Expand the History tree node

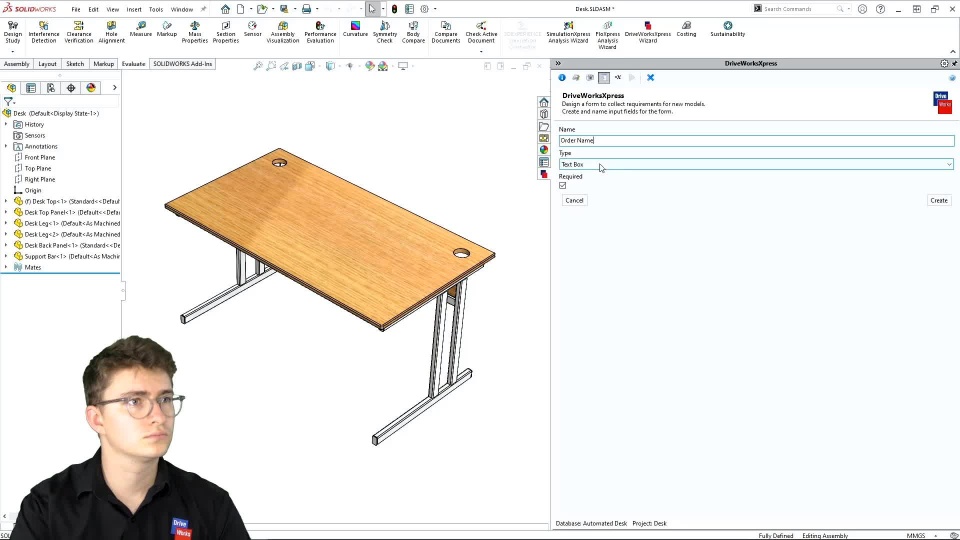[x=6, y=124]
